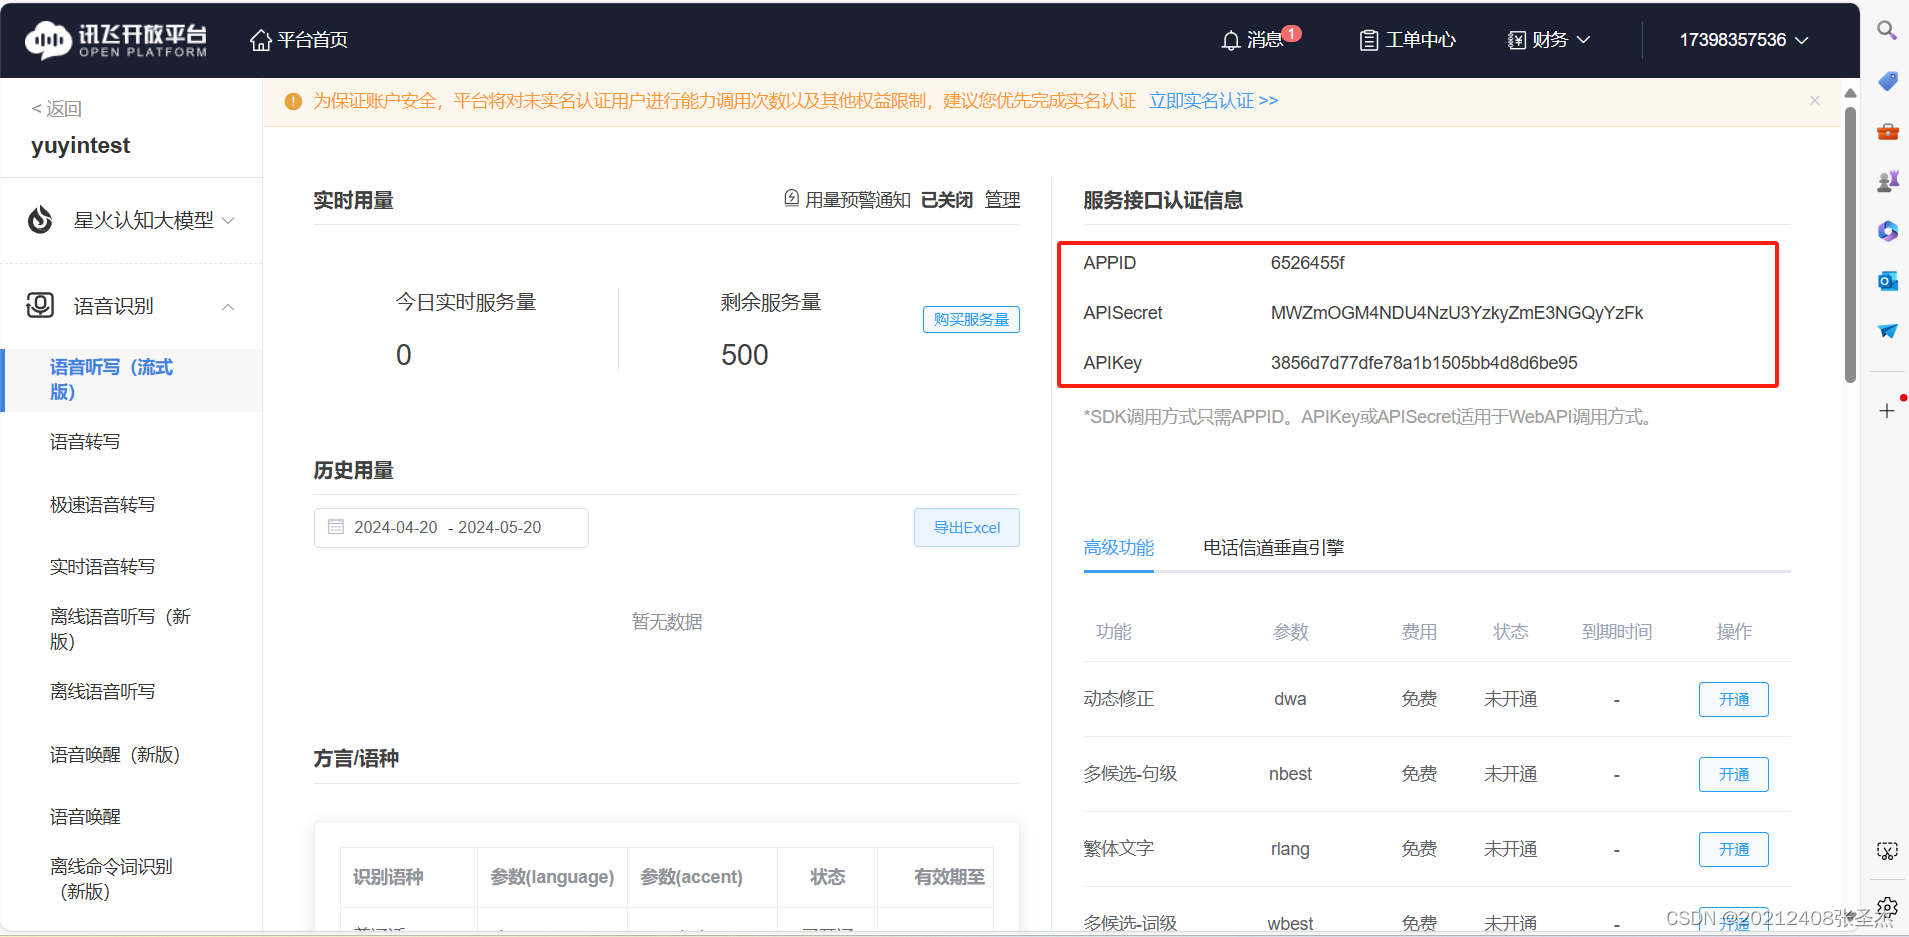
Task: Click the calendar icon in date field
Action: (336, 527)
